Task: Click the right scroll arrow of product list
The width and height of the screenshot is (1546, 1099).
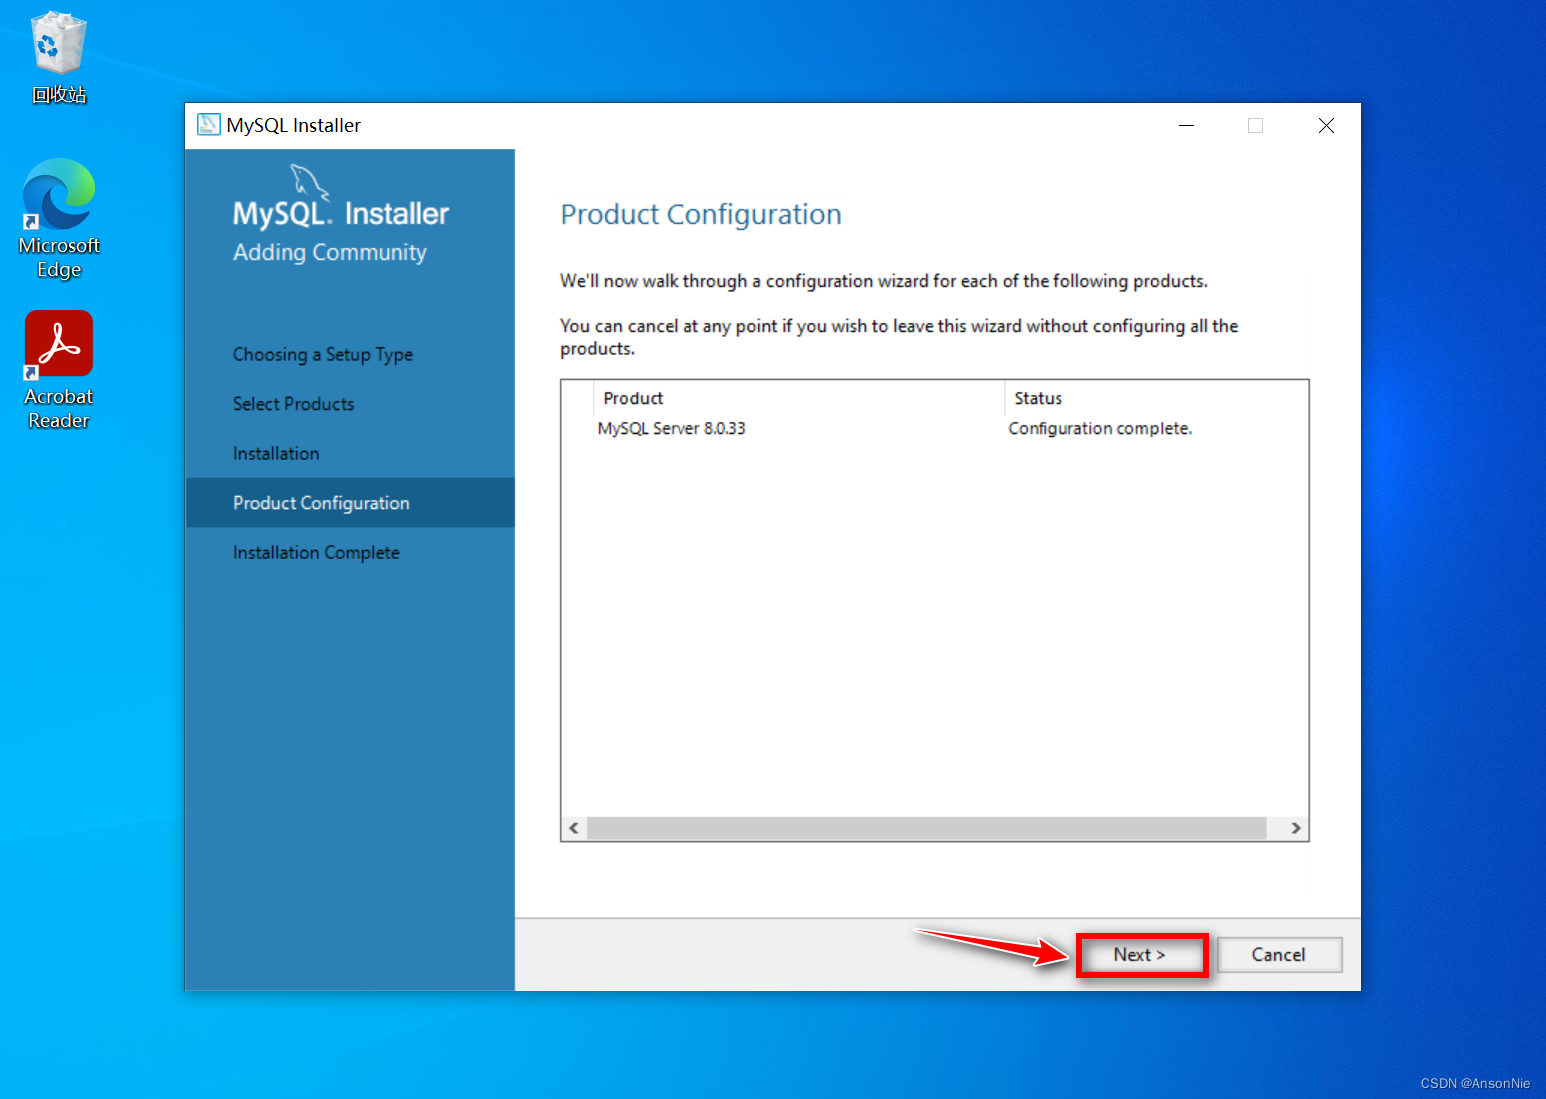Action: click(1296, 828)
